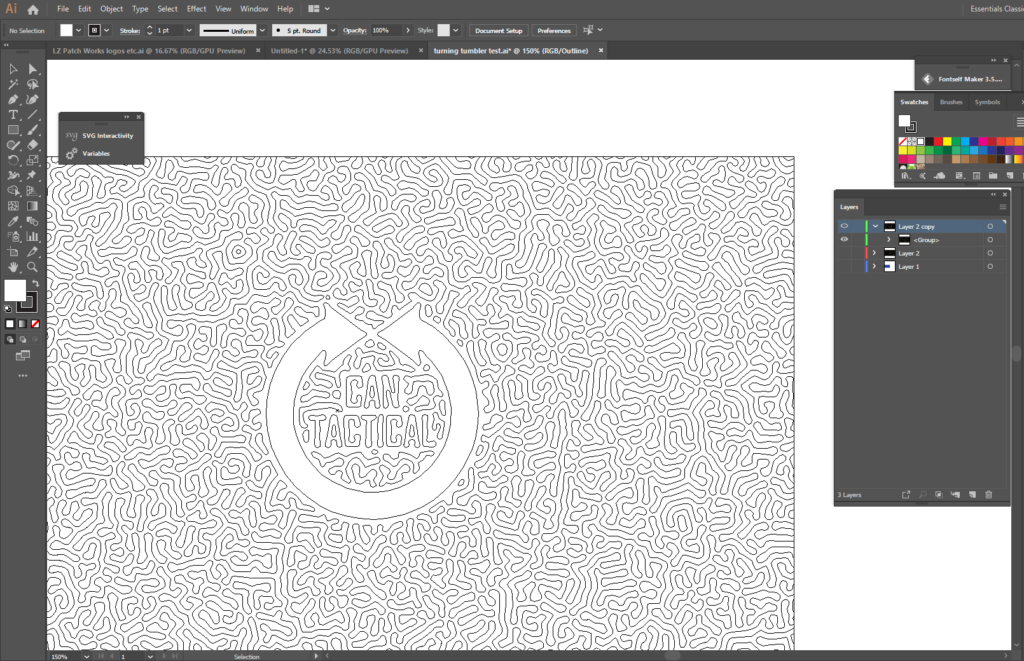Switch to the Brushes panel tab
Viewport: 1024px width, 661px height.
951,102
